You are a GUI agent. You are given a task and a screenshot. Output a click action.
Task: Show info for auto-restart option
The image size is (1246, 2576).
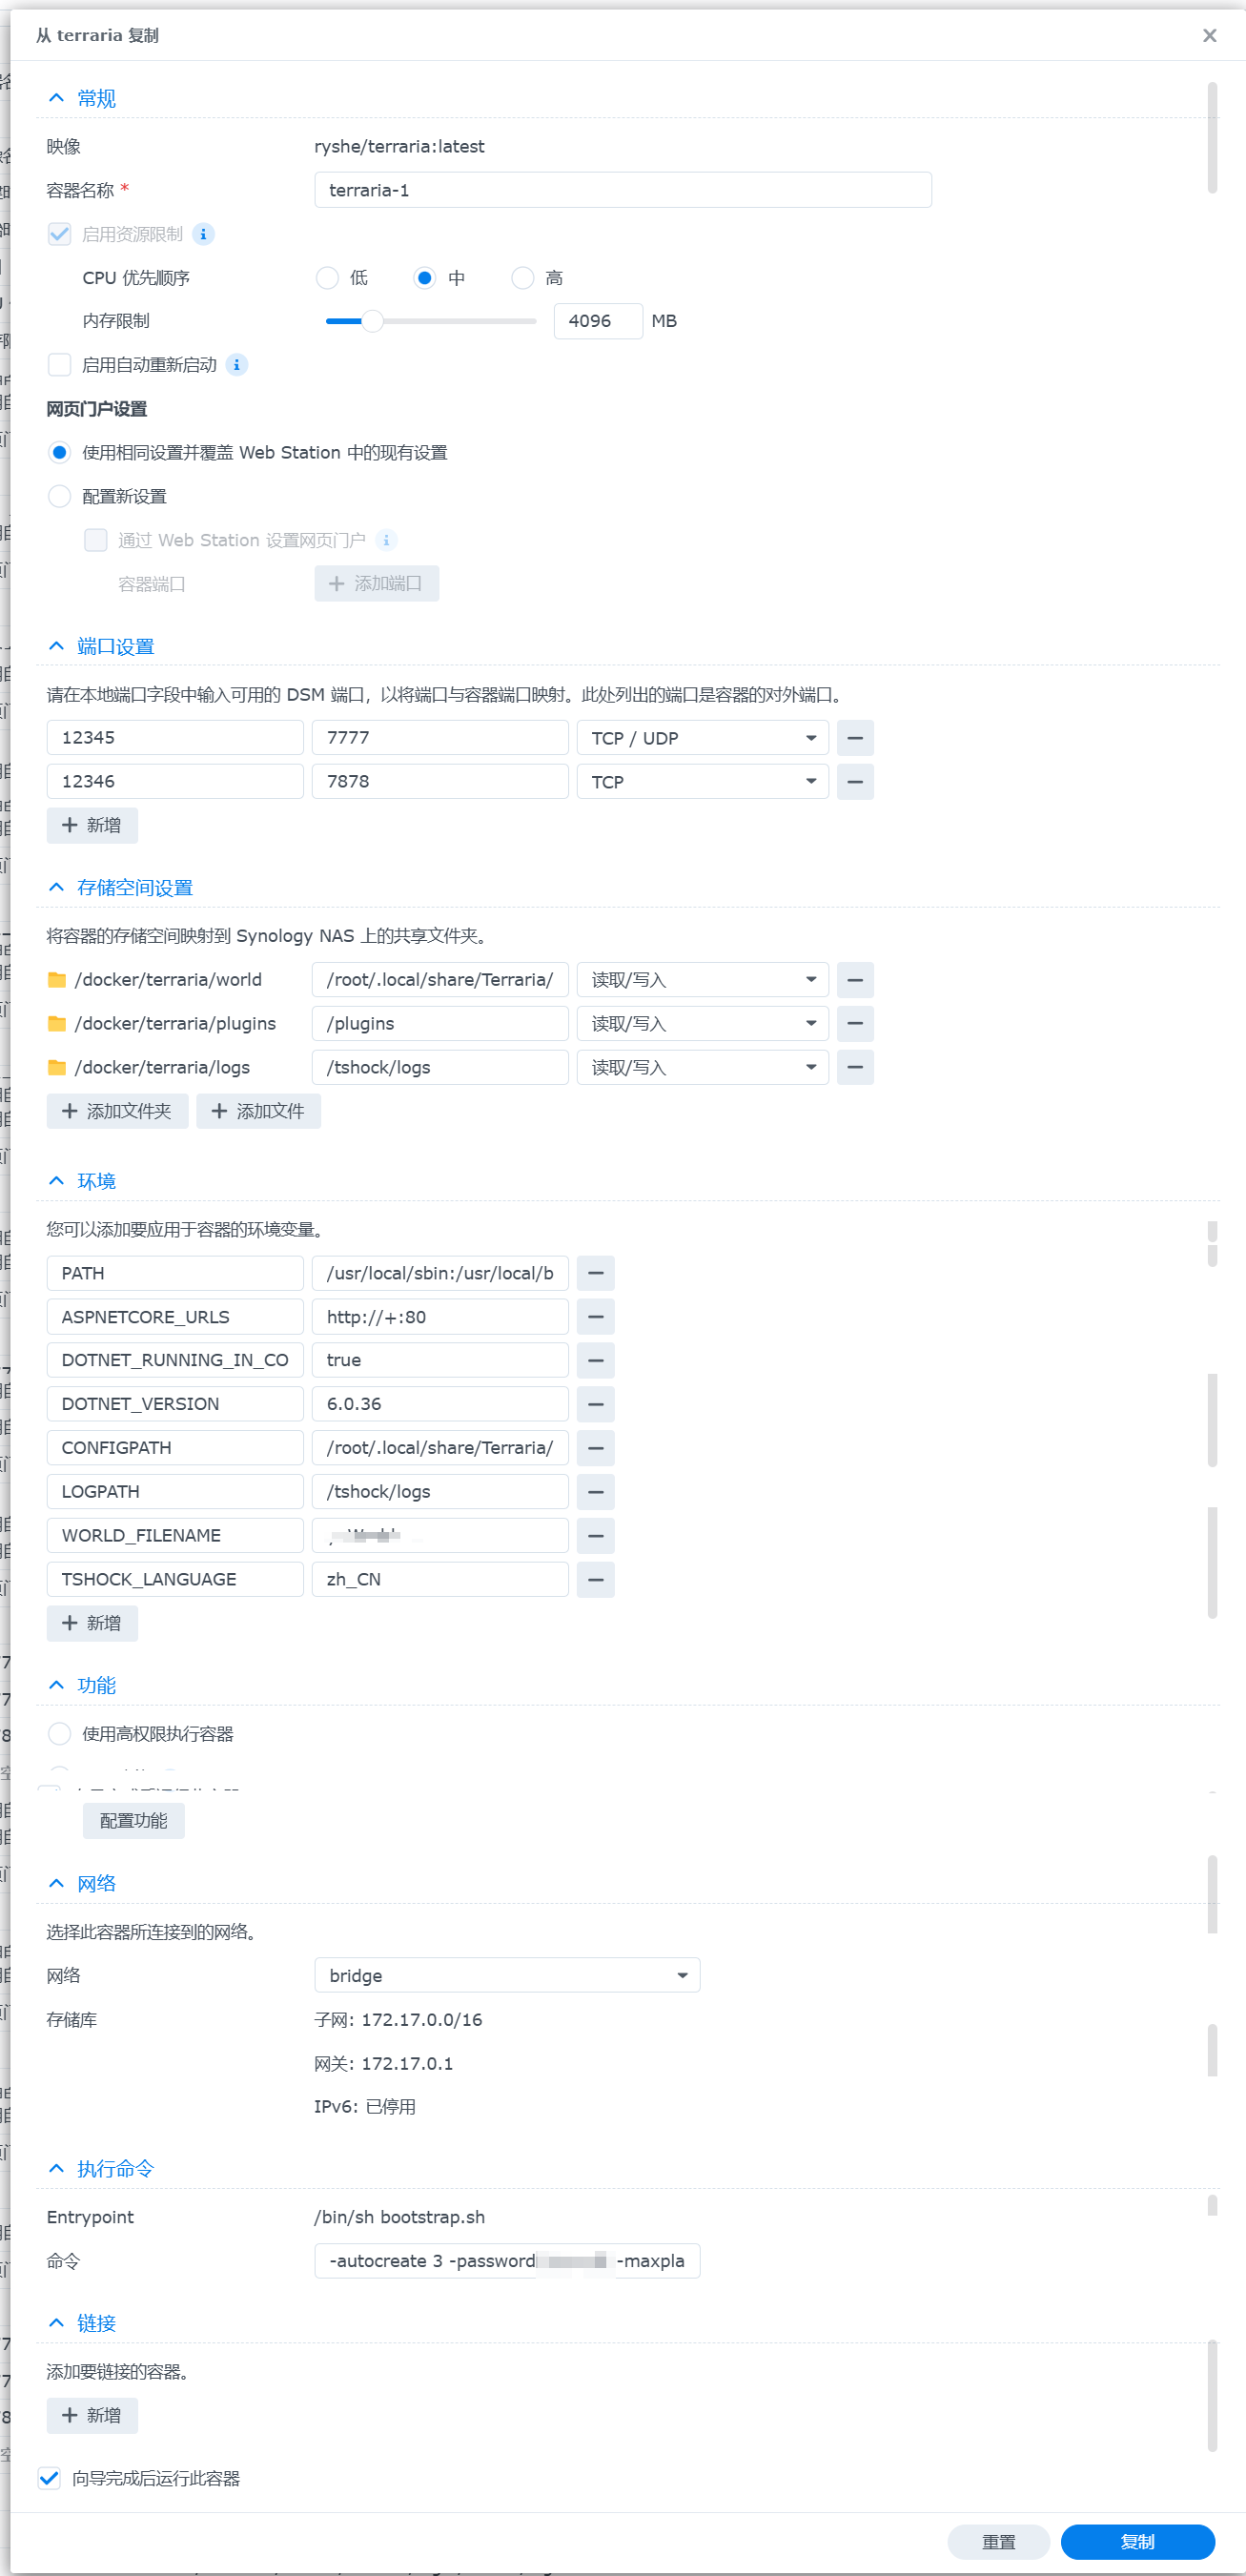[x=237, y=365]
